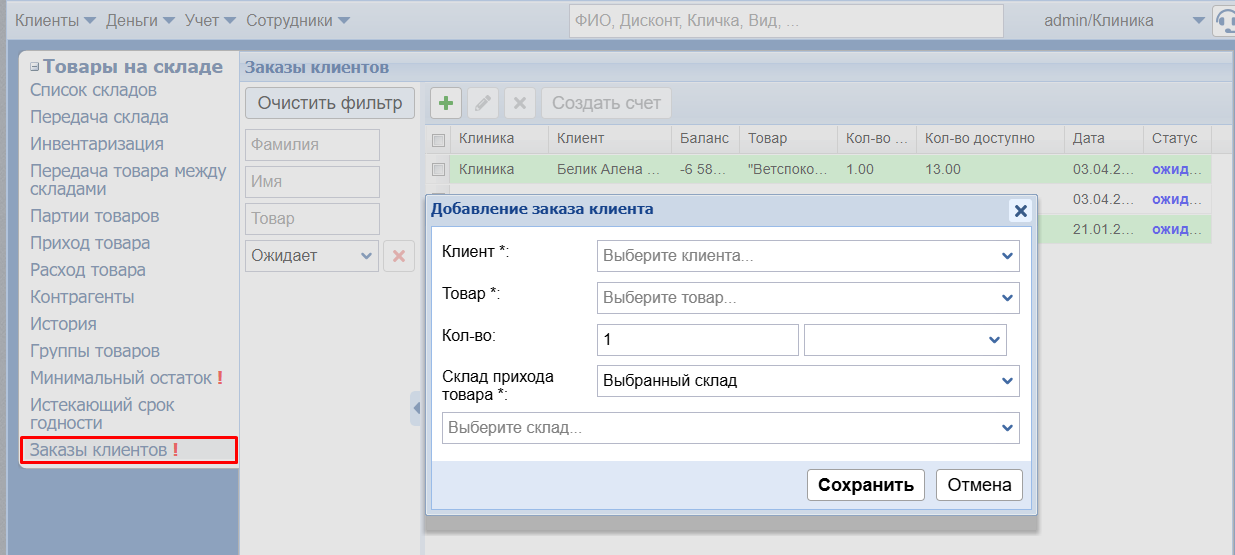Close the Добавление заказа клиента dialog
The image size is (1235, 555).
[1020, 210]
